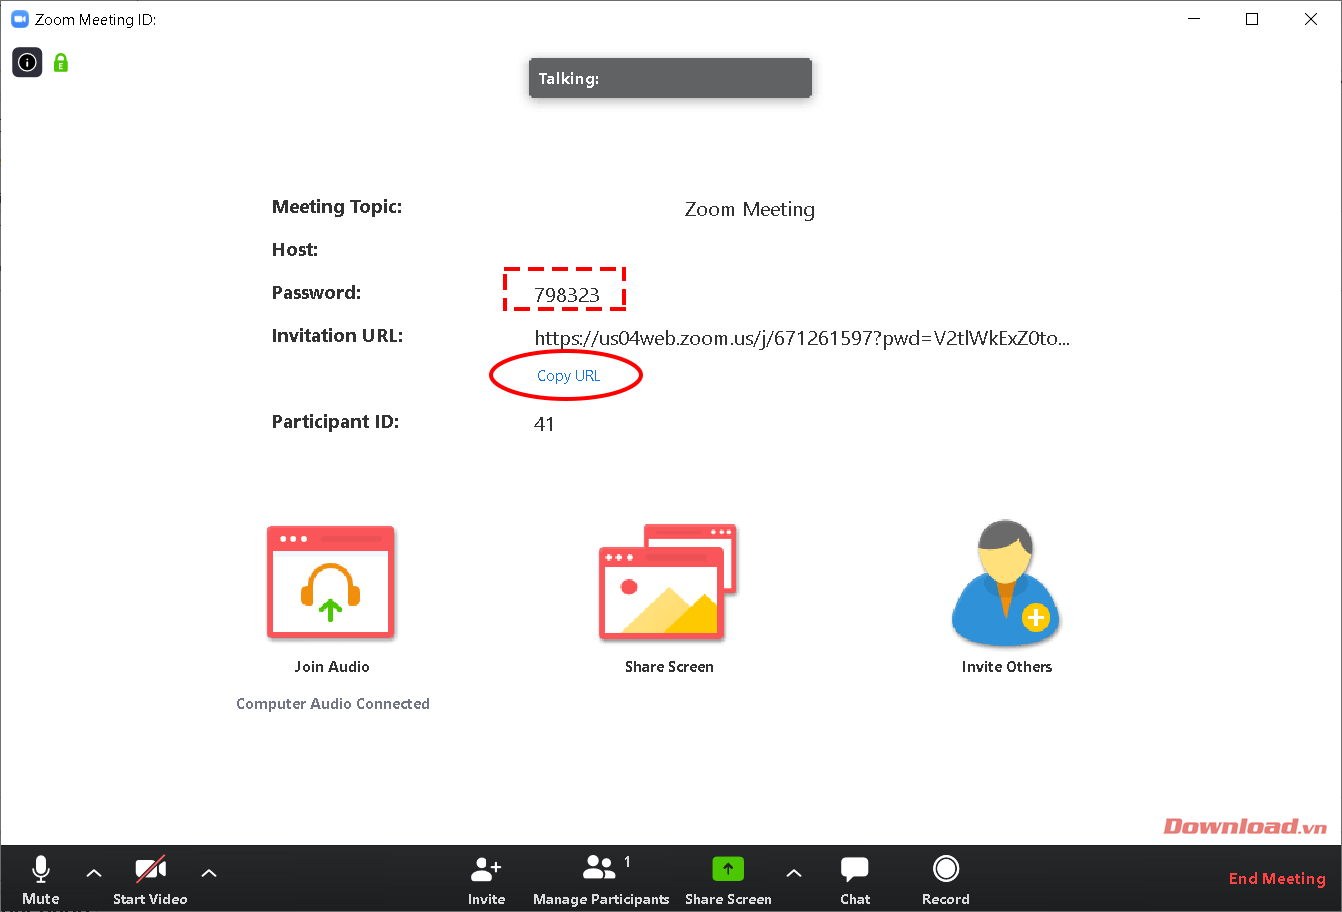Click the Zoom logo in title bar
1342x912 pixels.
coord(19,19)
